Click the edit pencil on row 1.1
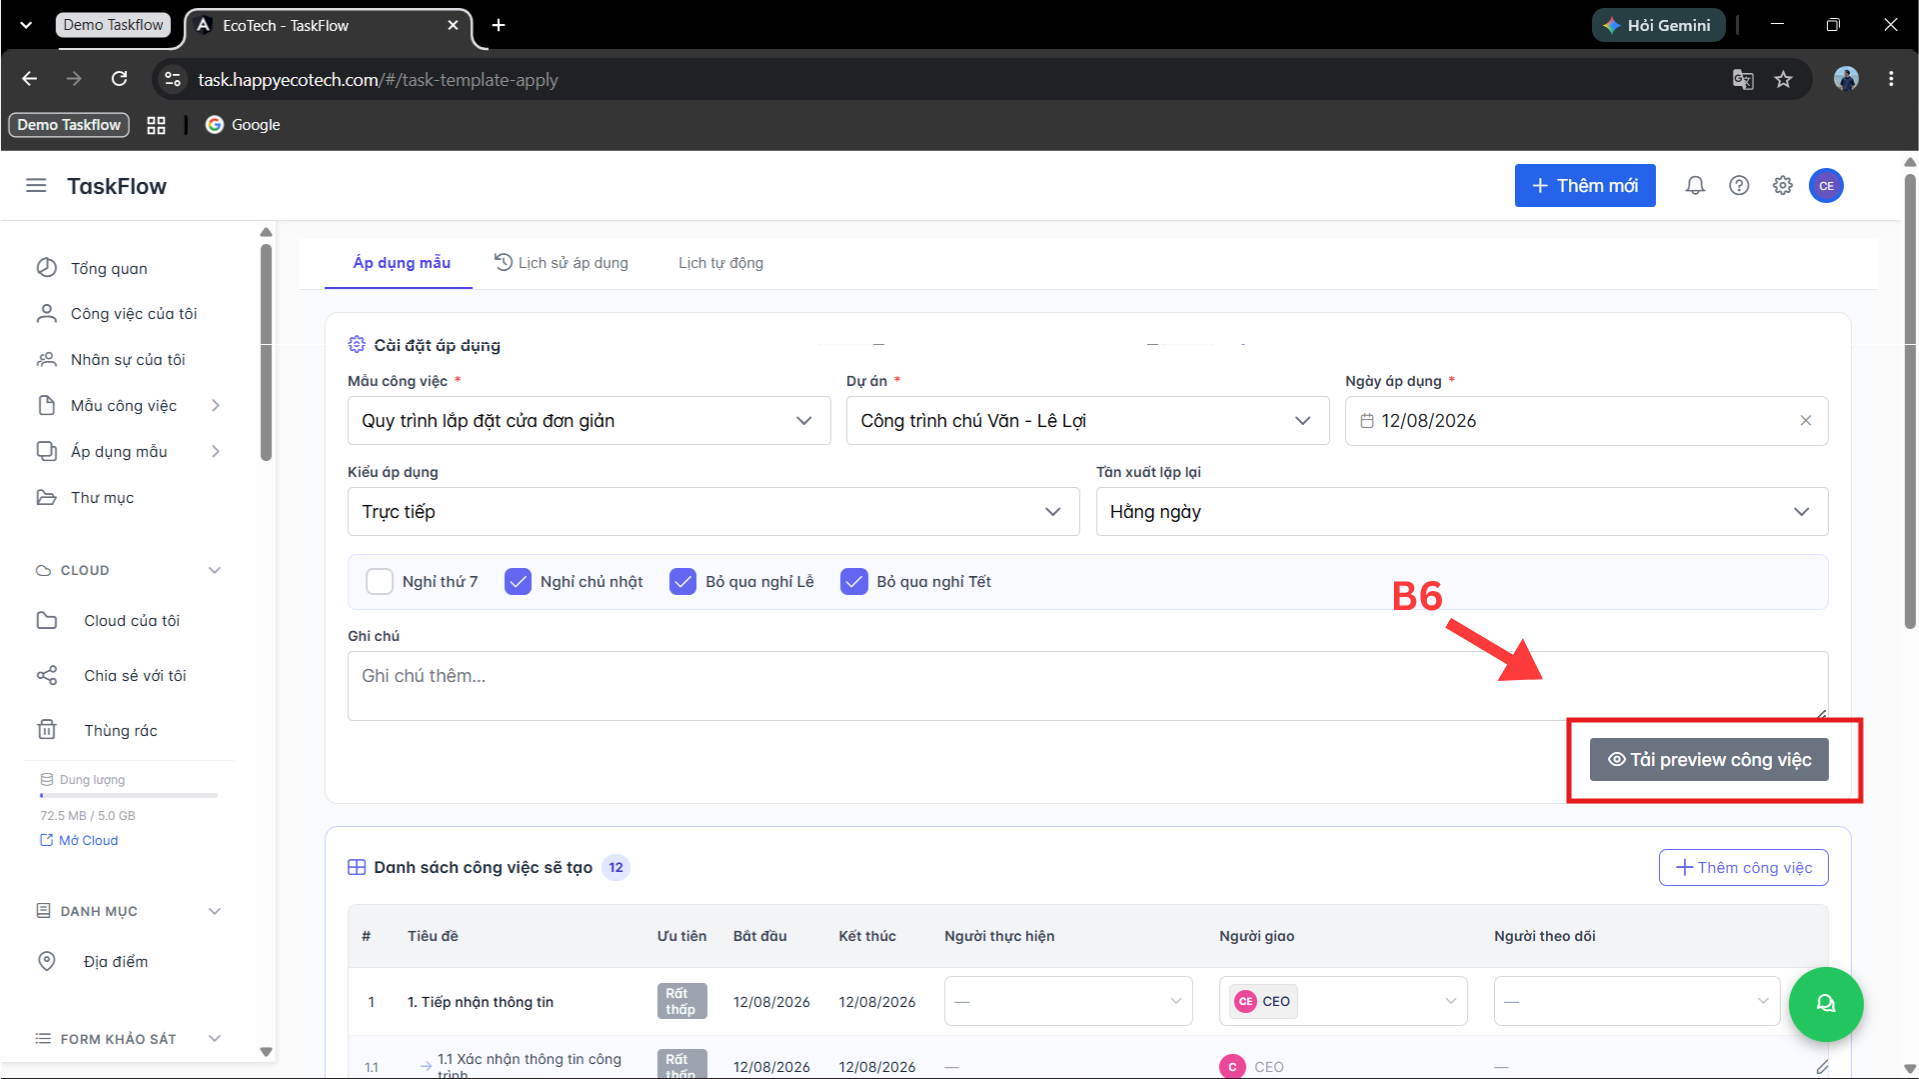Image resolution: width=1919 pixels, height=1079 pixels. point(1822,1067)
